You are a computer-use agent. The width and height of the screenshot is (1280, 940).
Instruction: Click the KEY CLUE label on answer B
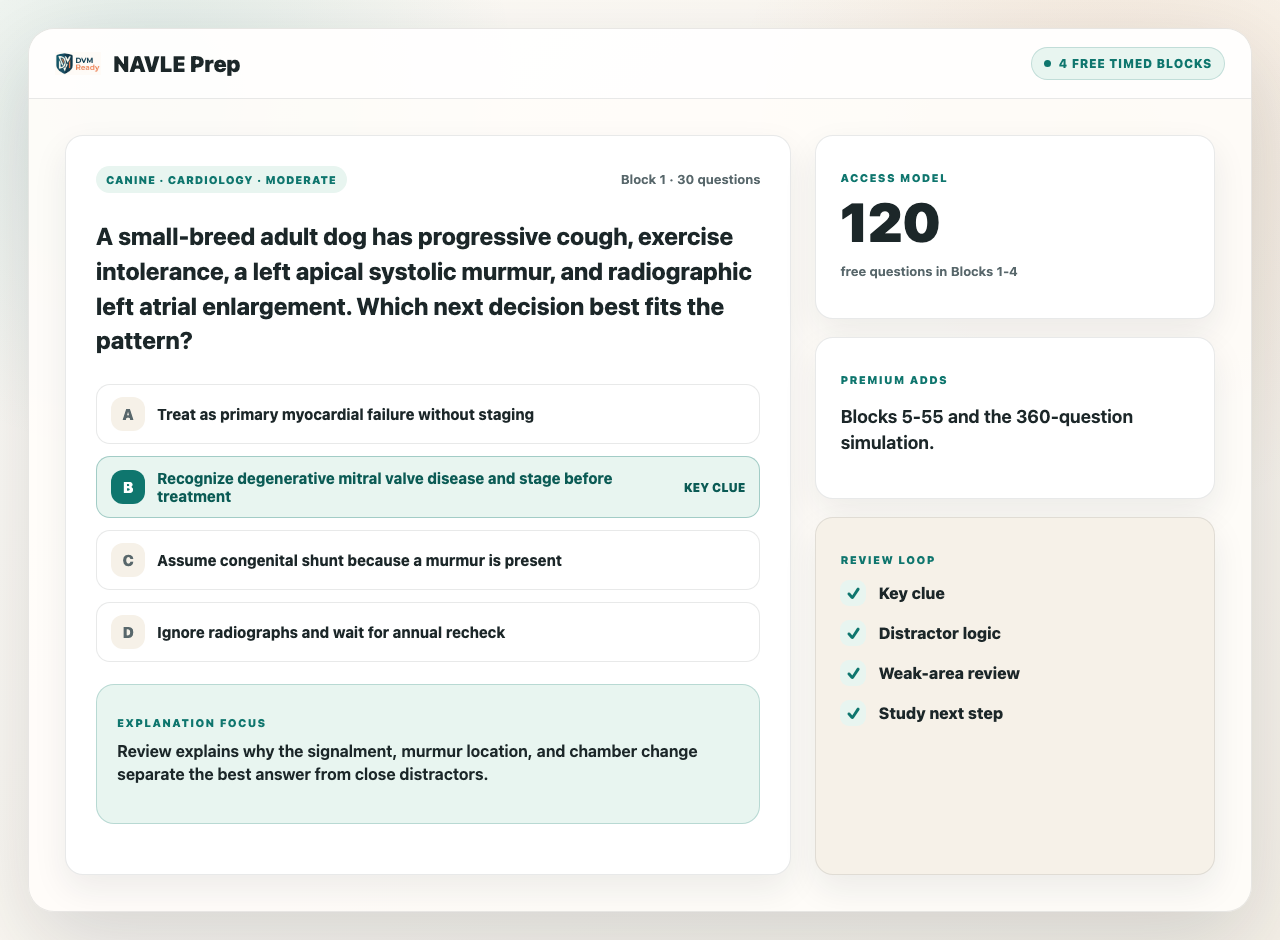tap(714, 488)
